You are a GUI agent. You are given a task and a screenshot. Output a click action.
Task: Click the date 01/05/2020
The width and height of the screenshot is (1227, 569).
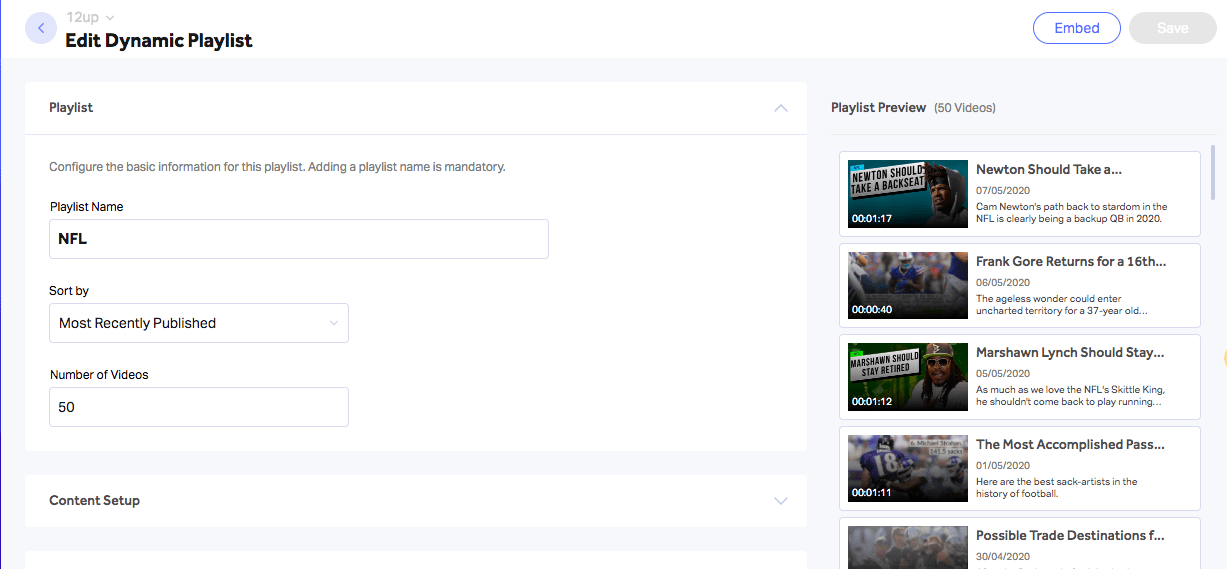[x=1003, y=465]
